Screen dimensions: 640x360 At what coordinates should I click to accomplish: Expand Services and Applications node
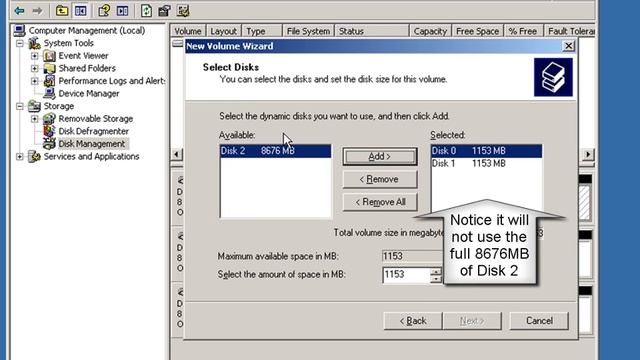[x=20, y=157]
